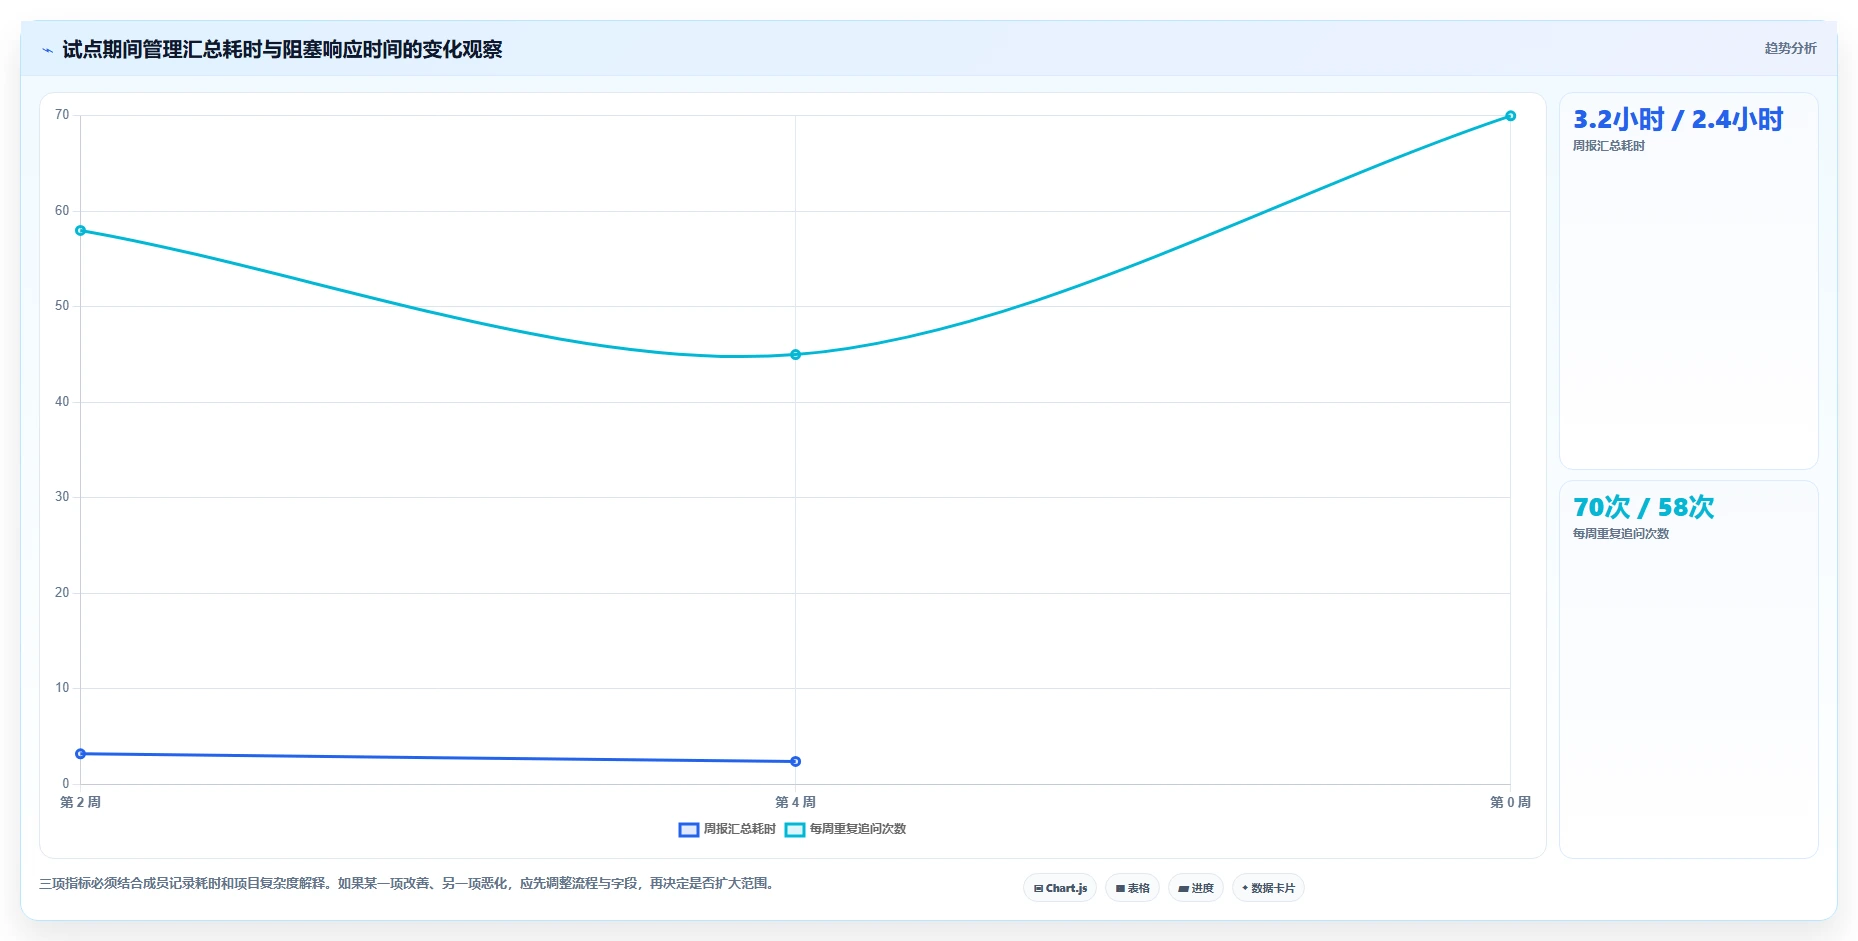
Task: Click the trend icon beside the title
Action: pyautogui.click(x=47, y=50)
